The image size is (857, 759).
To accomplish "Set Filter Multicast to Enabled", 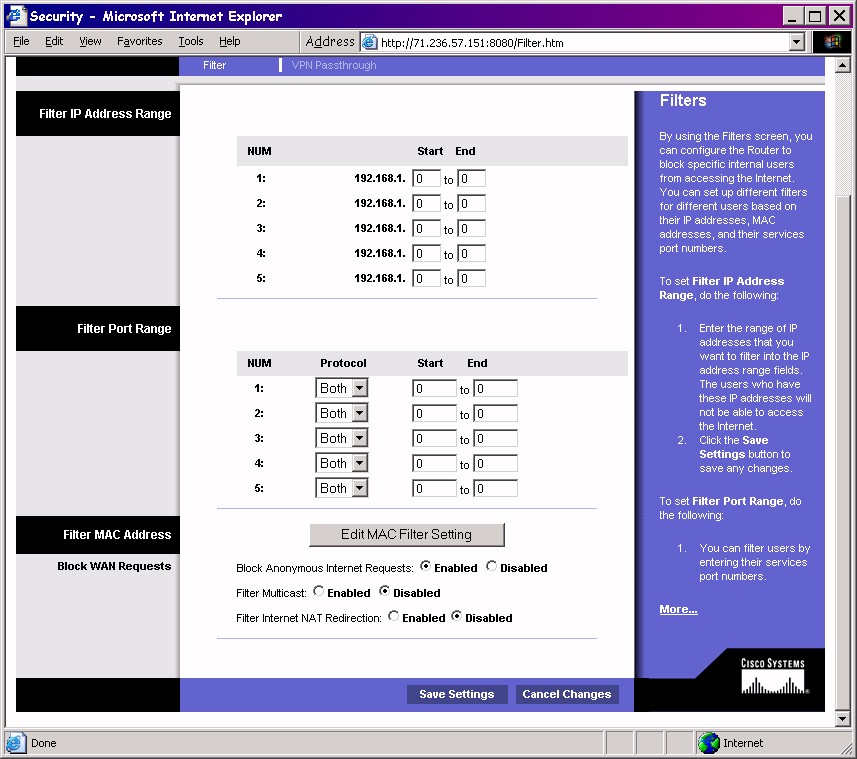I will 319,592.
